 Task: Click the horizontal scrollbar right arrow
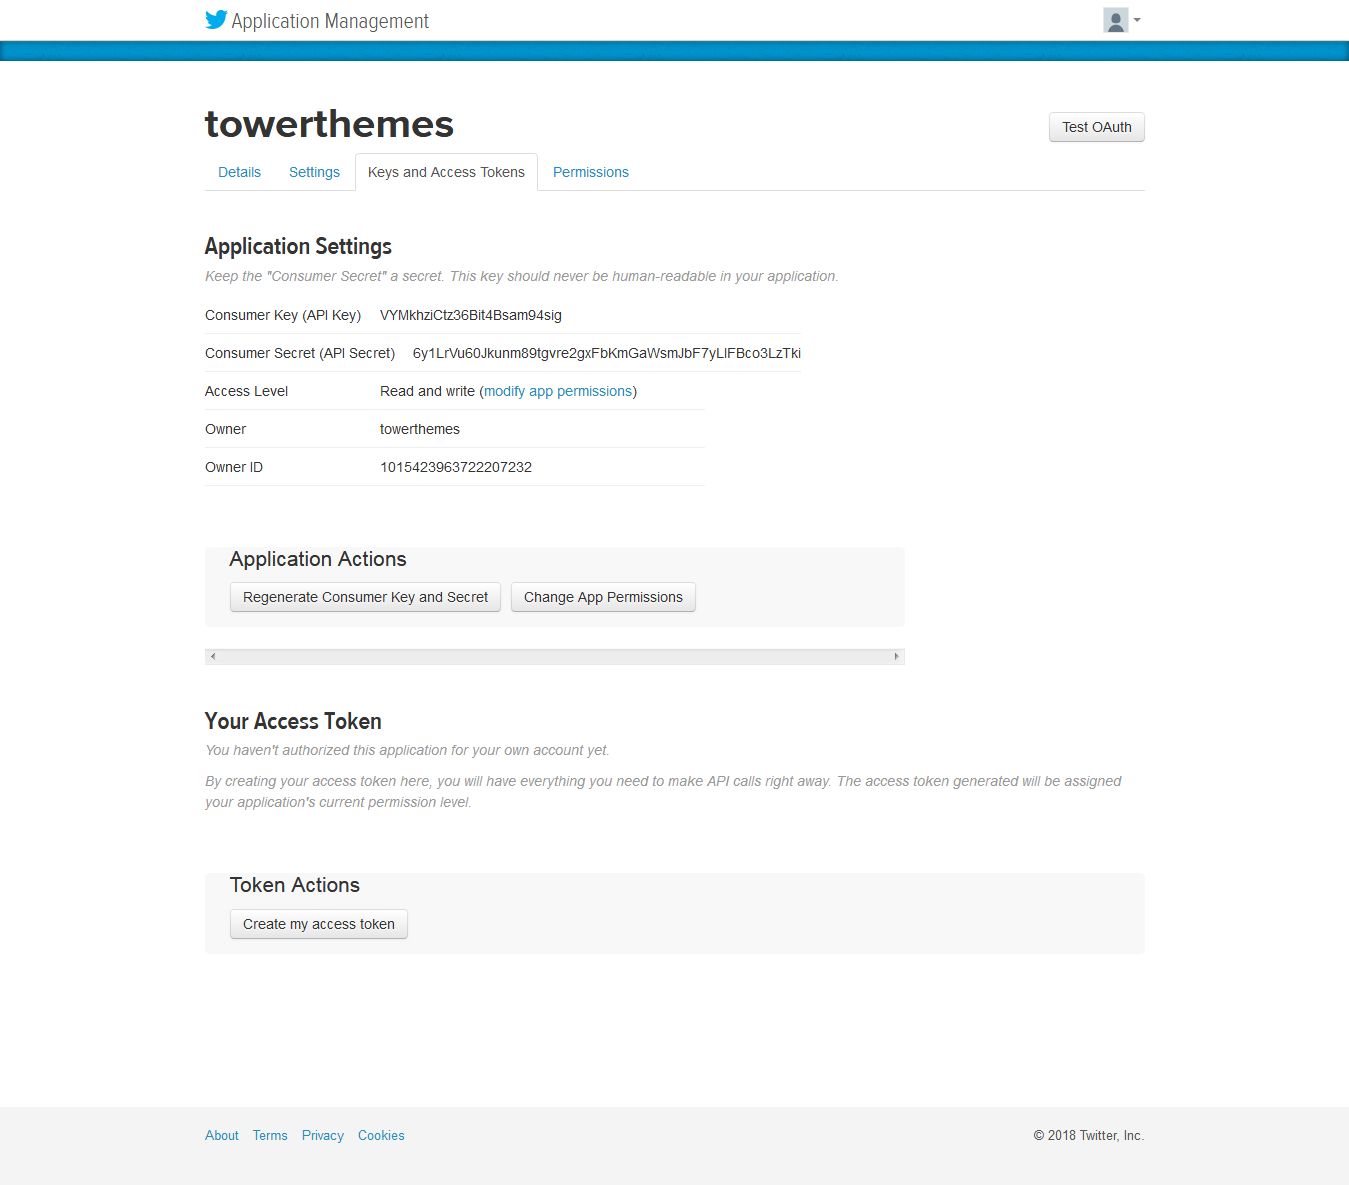[x=896, y=657]
